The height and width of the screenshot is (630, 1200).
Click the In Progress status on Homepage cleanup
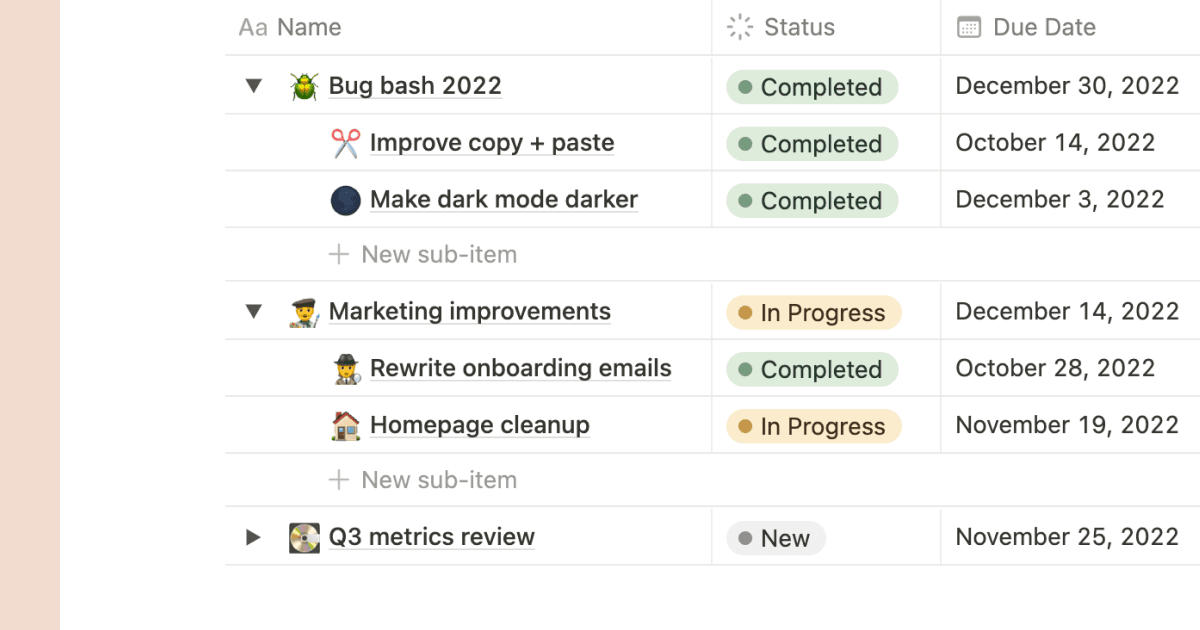point(812,425)
